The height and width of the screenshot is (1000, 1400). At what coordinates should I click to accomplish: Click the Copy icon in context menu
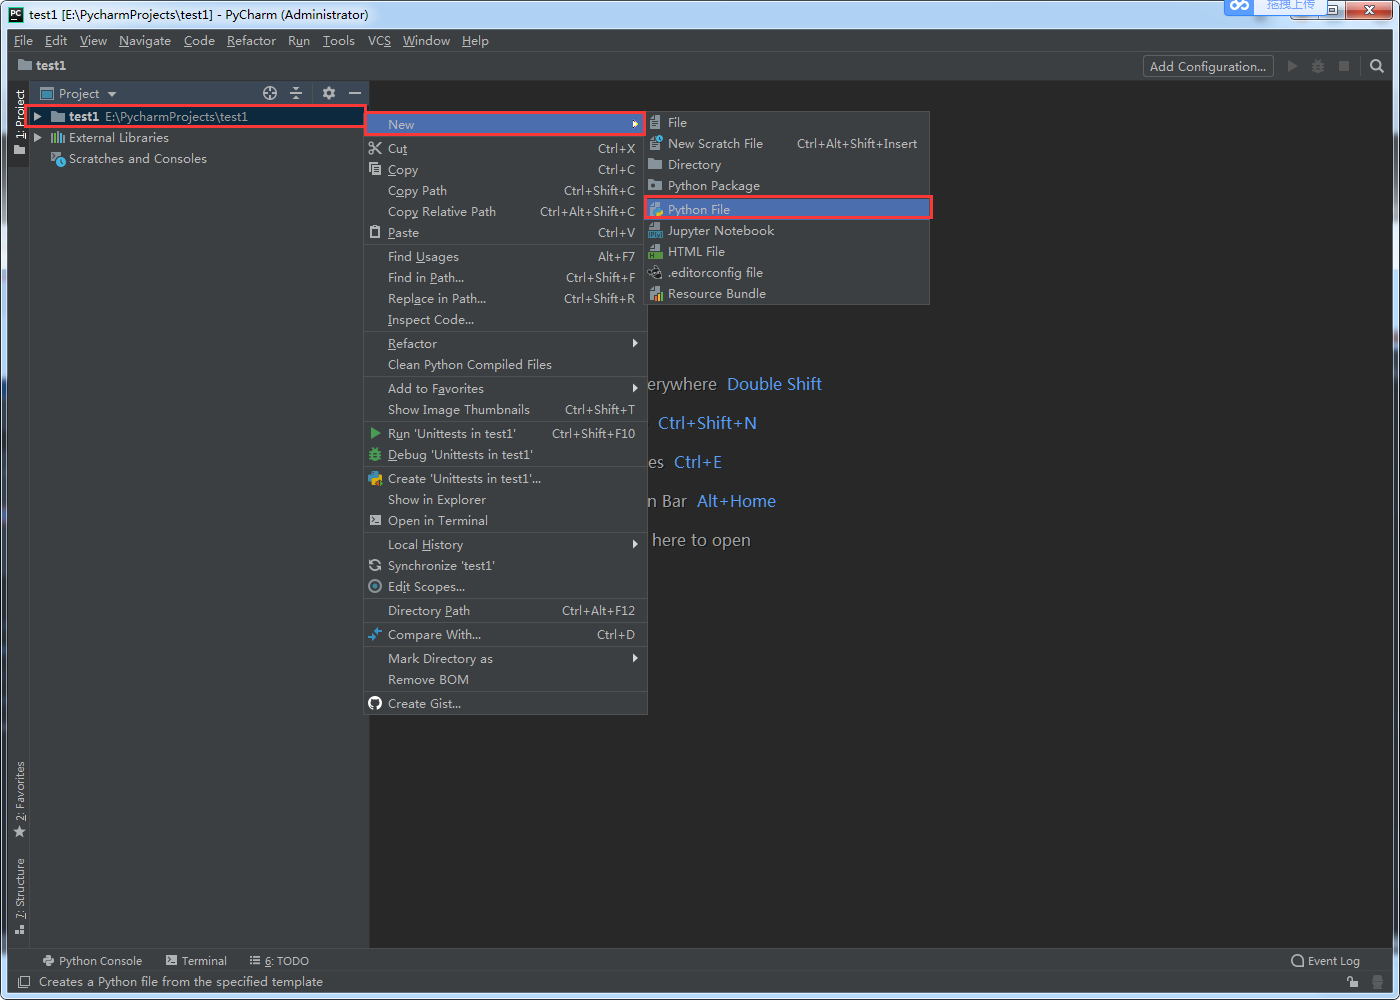(x=375, y=169)
